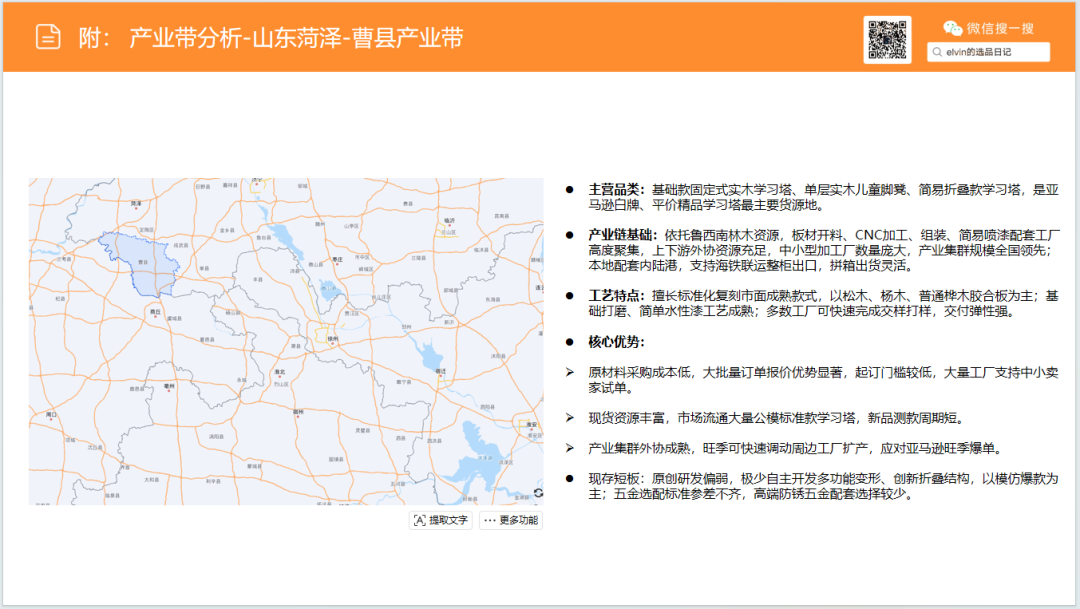Click the '现存短板' bullet paragraph
Viewport: 1080px width, 609px height.
(823, 486)
